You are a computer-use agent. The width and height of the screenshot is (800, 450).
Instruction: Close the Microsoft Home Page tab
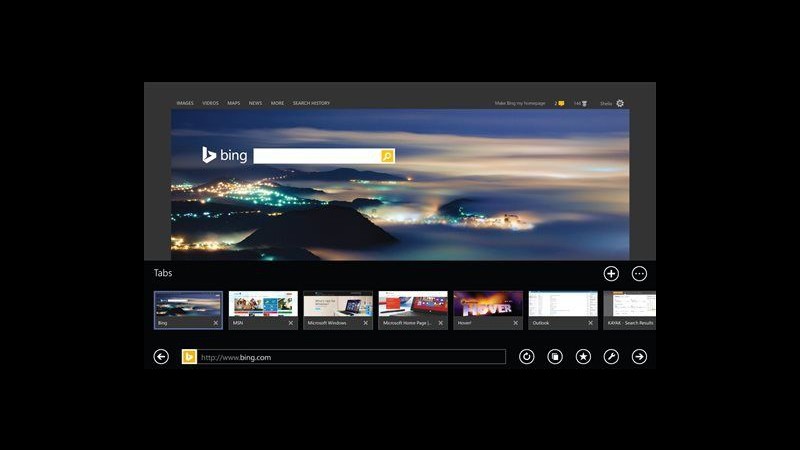440,323
